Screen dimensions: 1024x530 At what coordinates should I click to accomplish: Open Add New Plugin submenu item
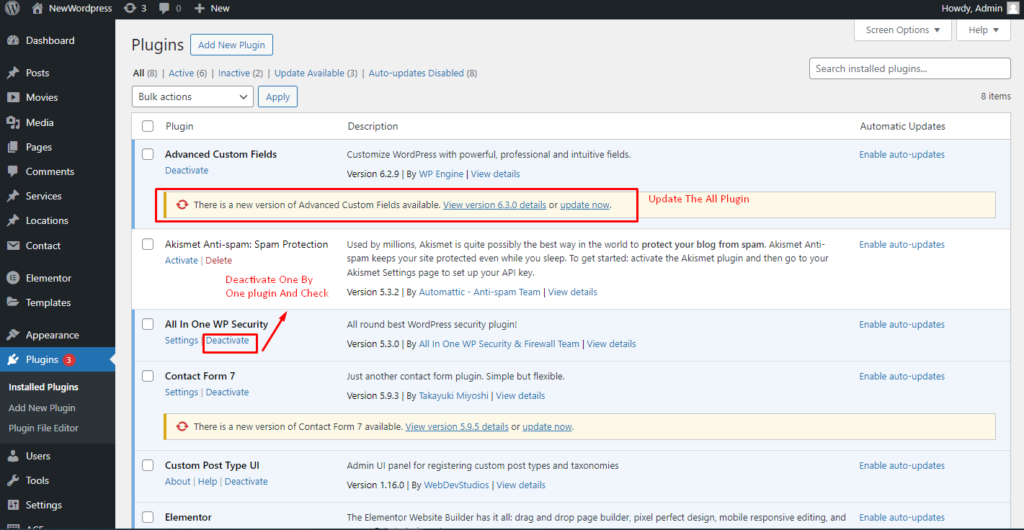[x=42, y=408]
